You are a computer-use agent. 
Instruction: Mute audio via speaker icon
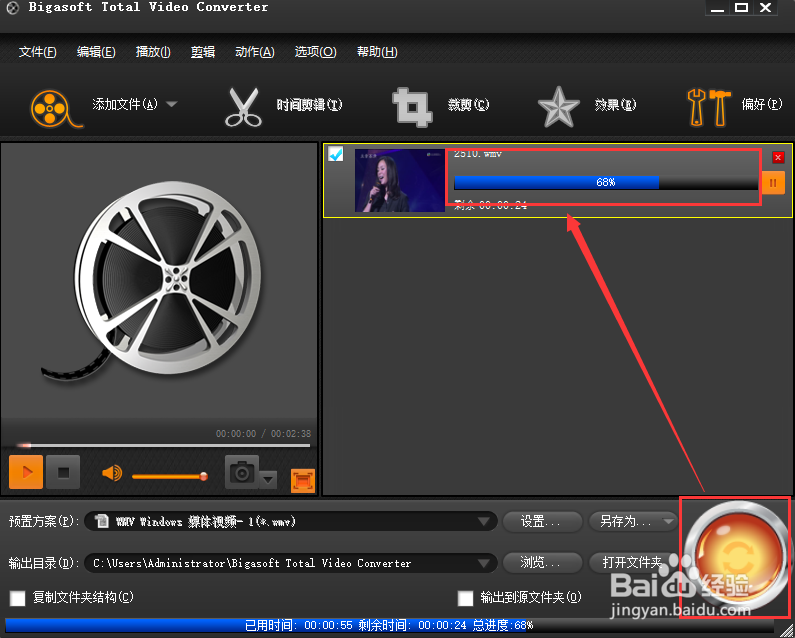pos(112,474)
